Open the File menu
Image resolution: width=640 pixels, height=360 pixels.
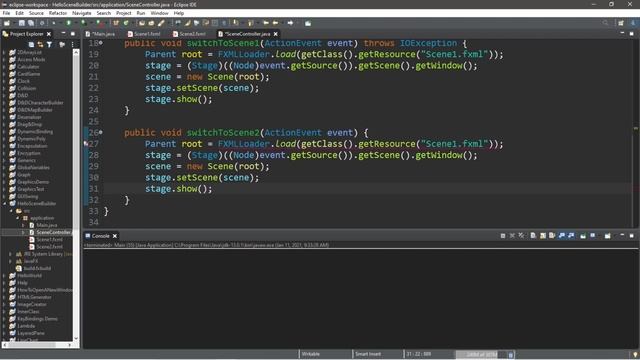click(7, 13)
